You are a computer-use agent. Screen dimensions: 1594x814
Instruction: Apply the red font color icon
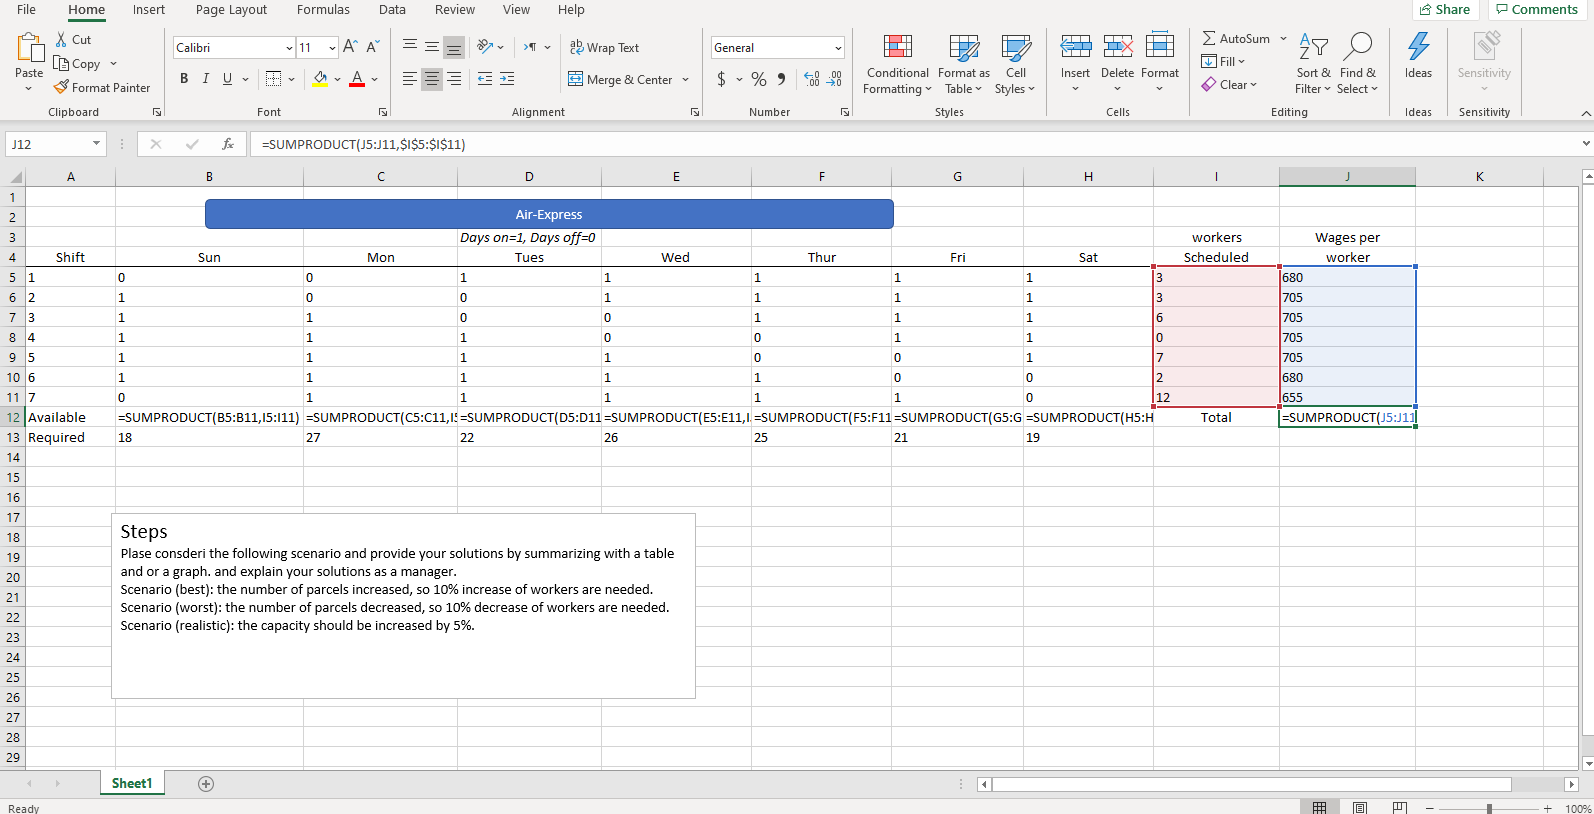[x=357, y=78]
